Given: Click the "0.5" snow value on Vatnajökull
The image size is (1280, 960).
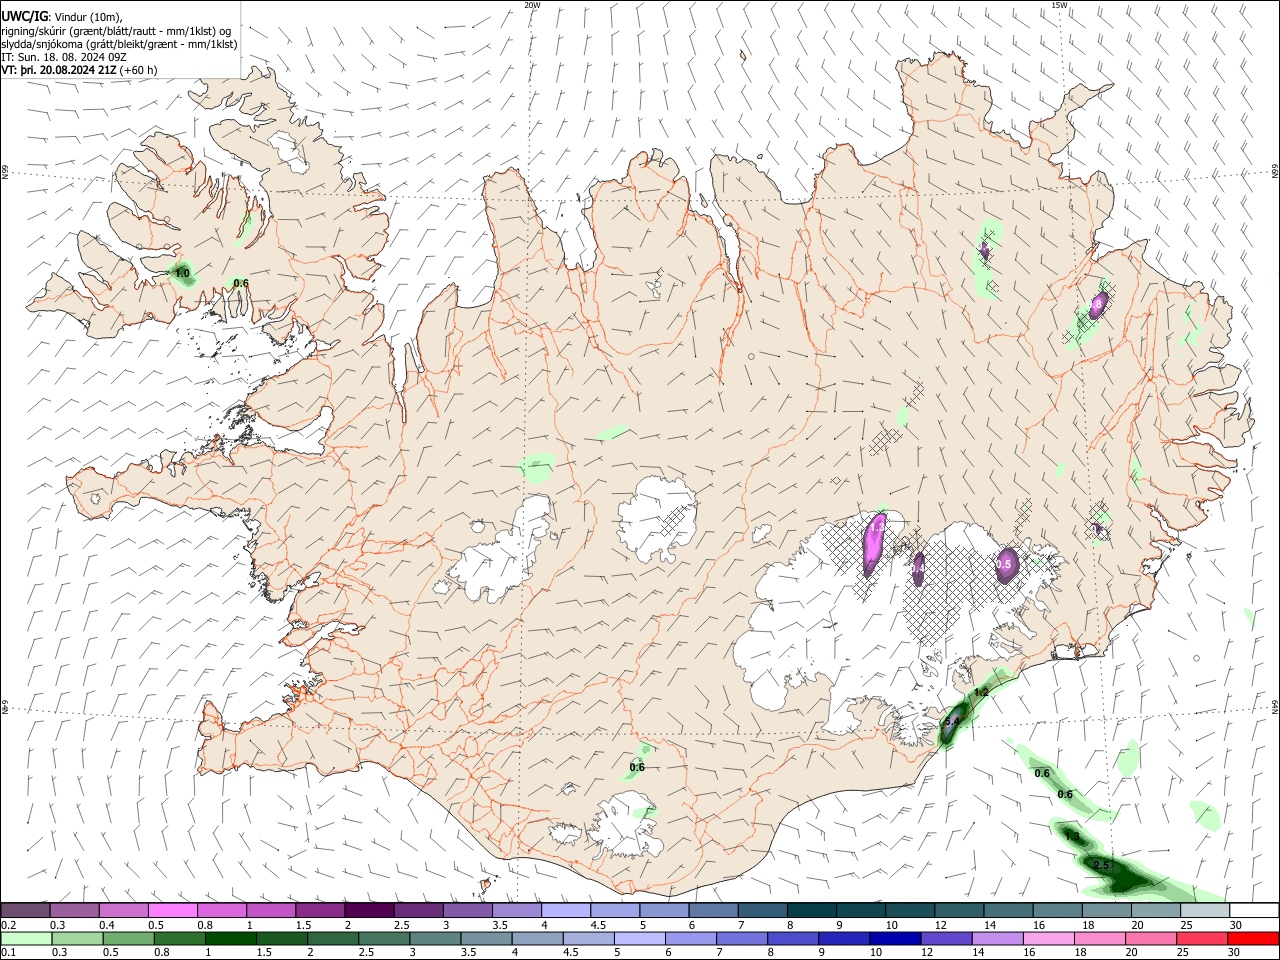Looking at the screenshot, I should 1005,565.
